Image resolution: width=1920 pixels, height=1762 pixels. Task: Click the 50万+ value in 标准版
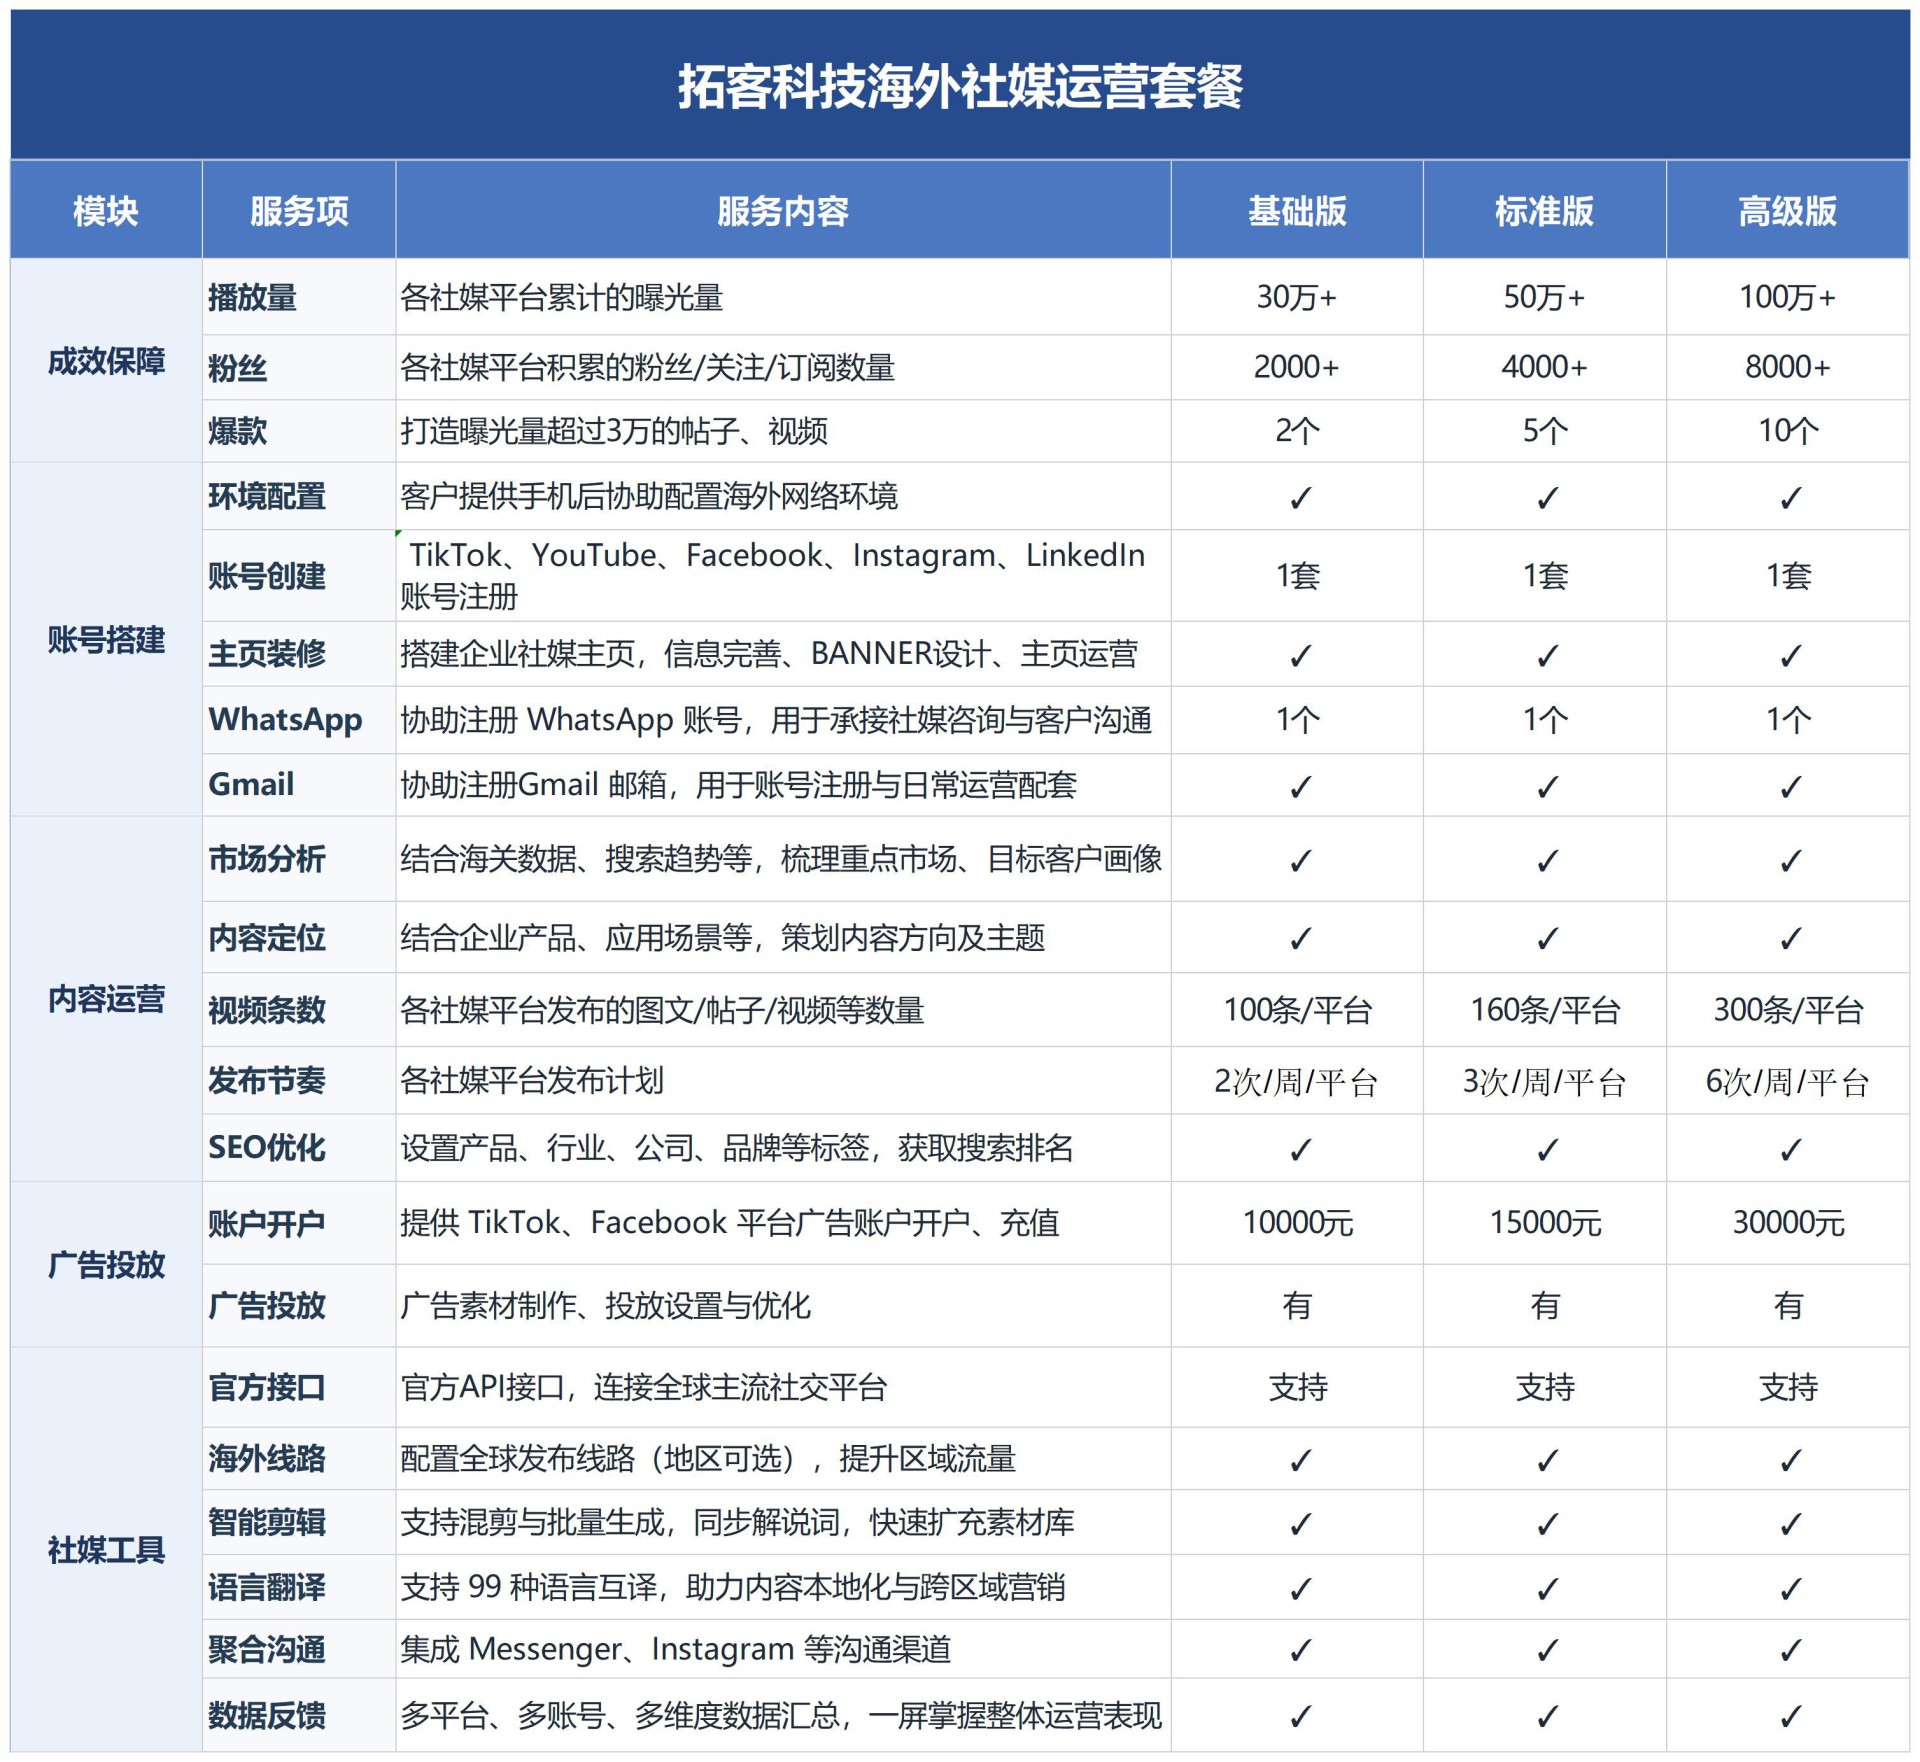tap(1544, 297)
